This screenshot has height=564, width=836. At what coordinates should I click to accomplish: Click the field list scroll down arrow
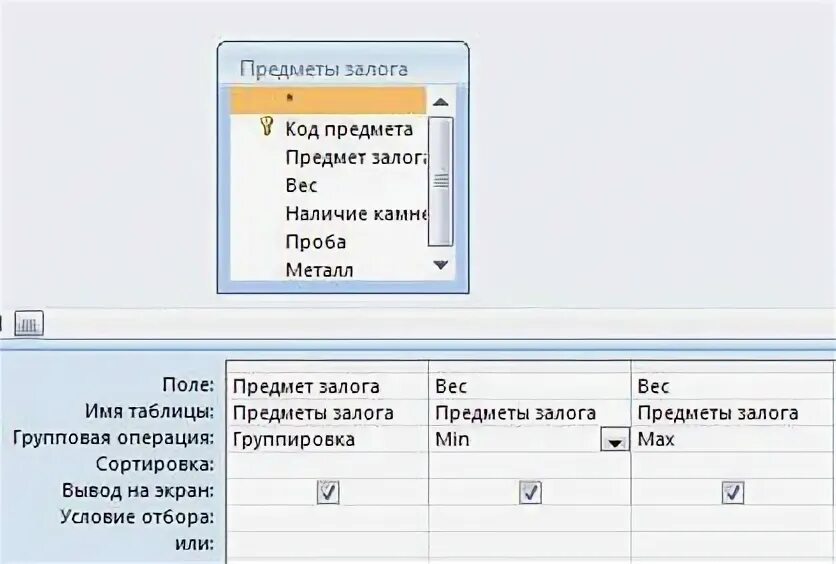point(440,264)
